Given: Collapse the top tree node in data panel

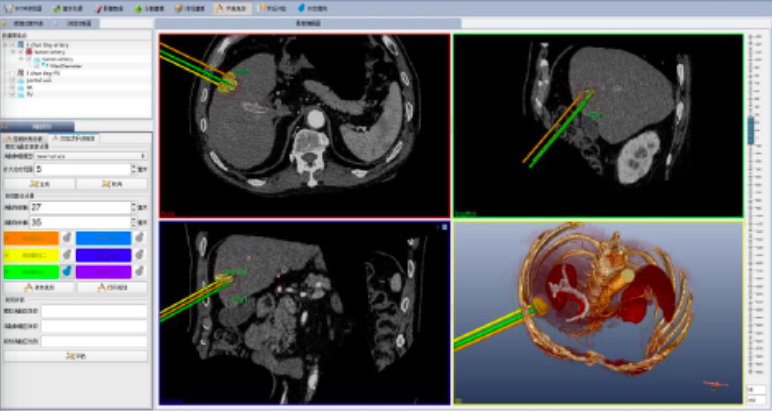Looking at the screenshot, I should click(5, 42).
